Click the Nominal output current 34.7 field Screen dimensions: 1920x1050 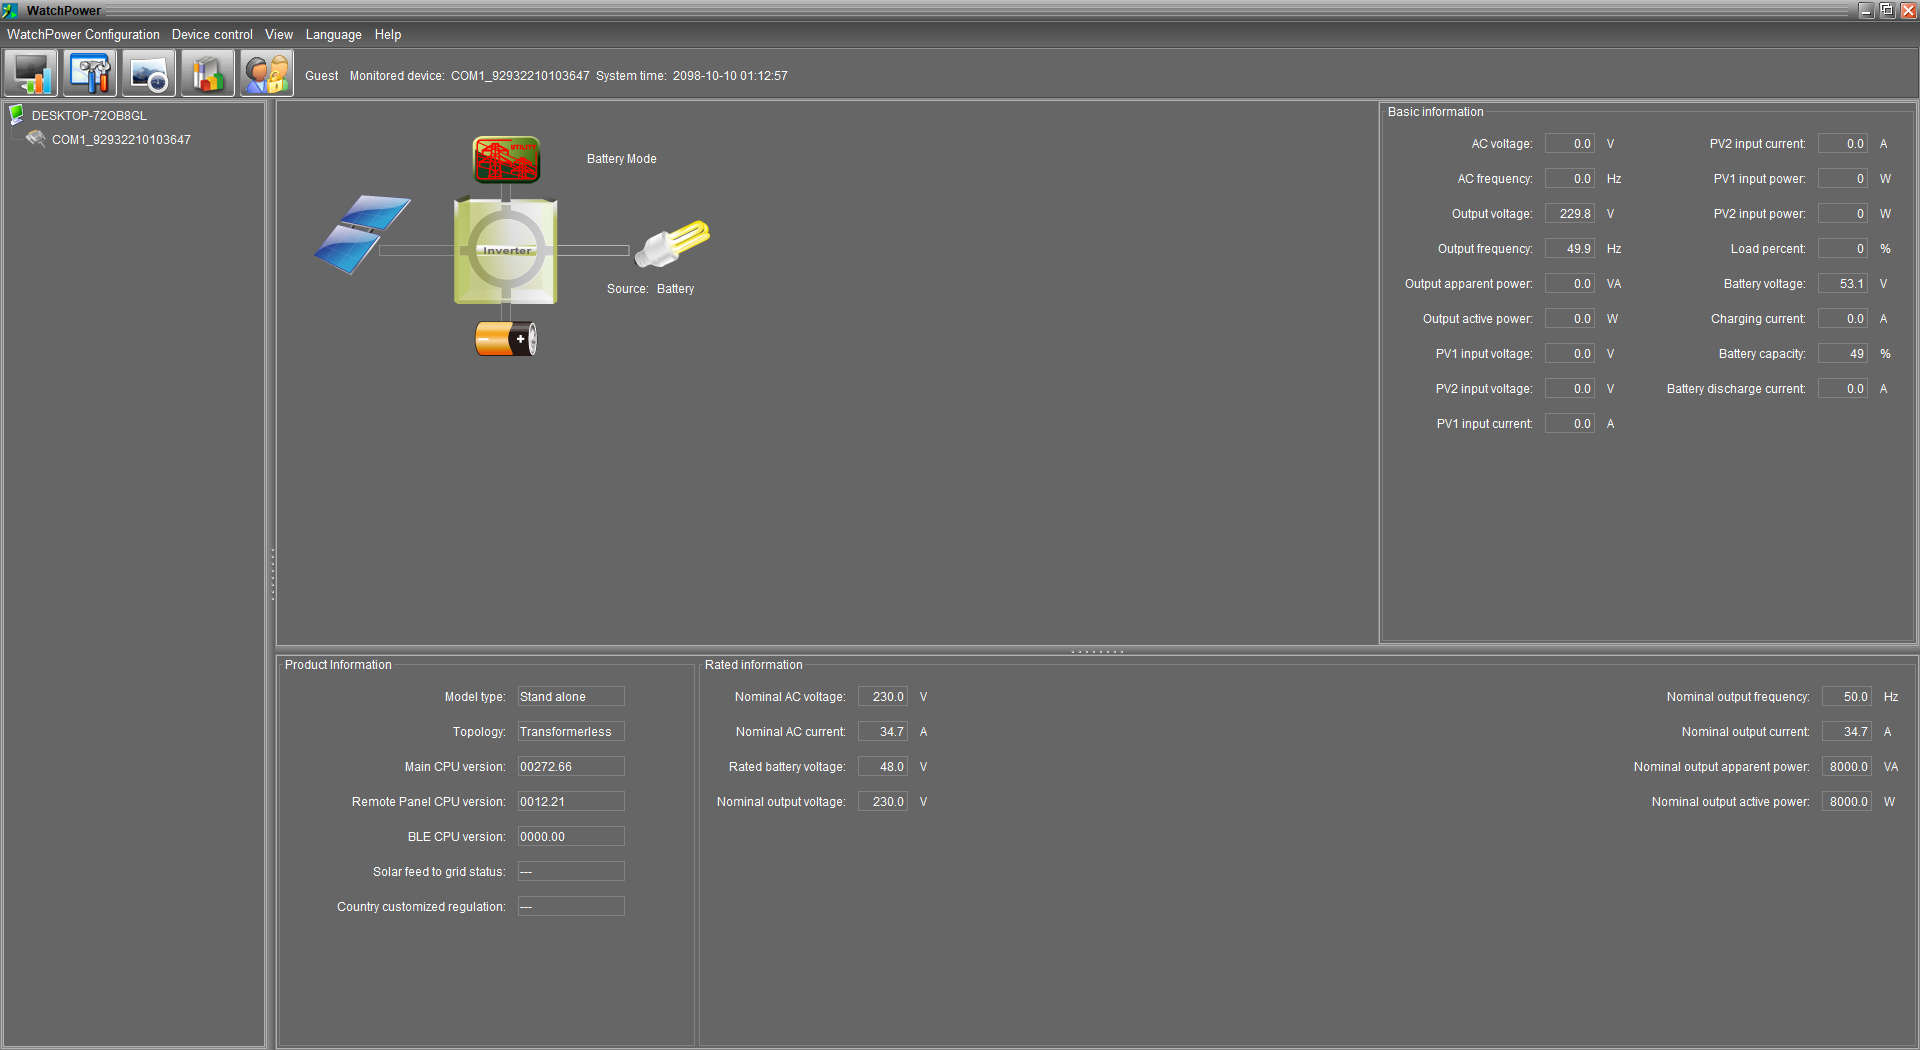click(1847, 732)
